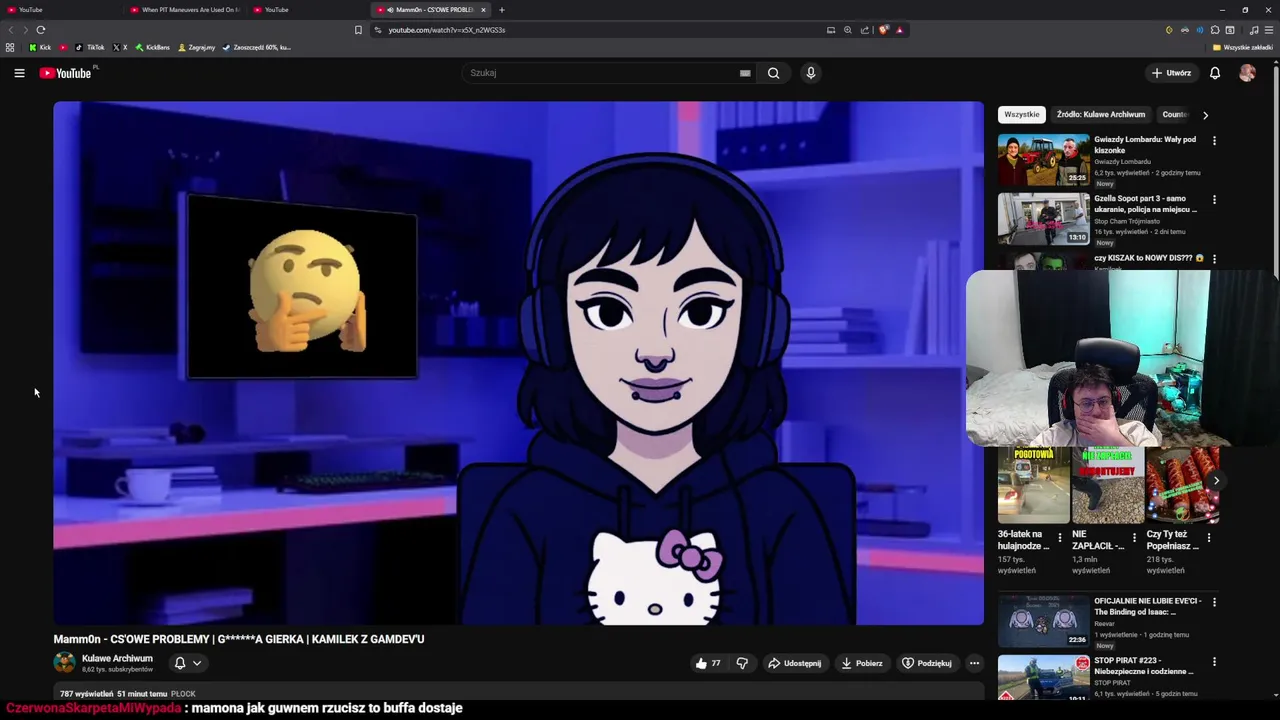Open the on-screen keyboard in search box

click(745, 73)
